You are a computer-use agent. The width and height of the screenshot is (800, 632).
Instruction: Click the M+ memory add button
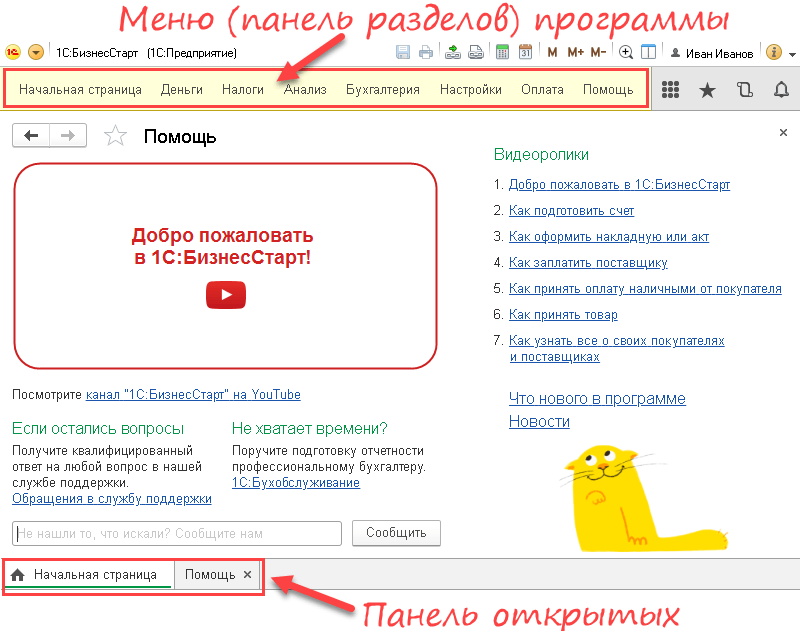tap(575, 52)
